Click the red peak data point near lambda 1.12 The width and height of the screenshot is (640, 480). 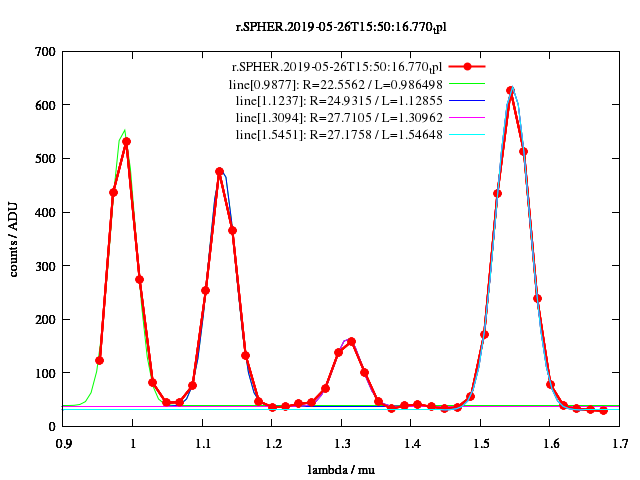[x=219, y=171]
